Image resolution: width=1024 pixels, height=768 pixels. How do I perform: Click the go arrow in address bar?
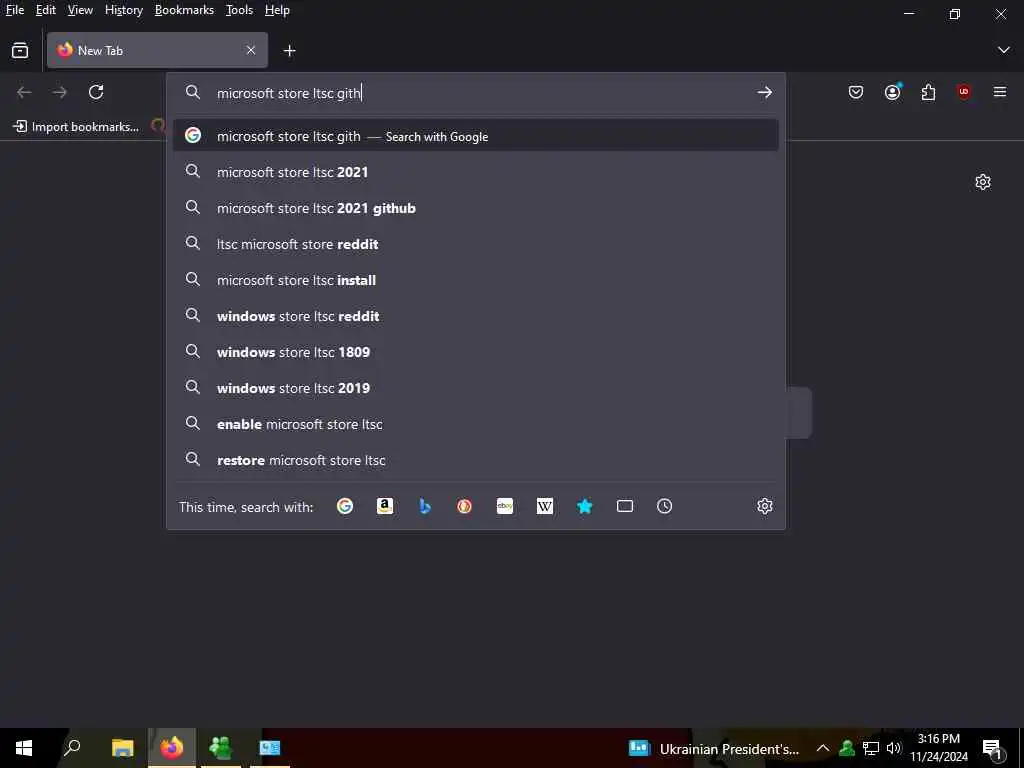[x=765, y=93]
